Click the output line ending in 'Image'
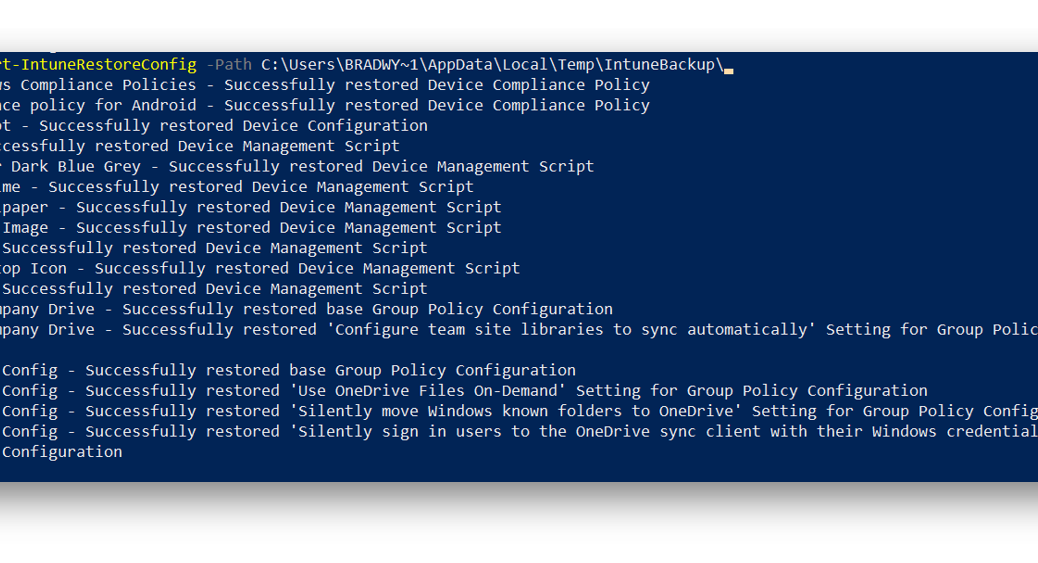This screenshot has width=1038, height=563. coord(251,228)
